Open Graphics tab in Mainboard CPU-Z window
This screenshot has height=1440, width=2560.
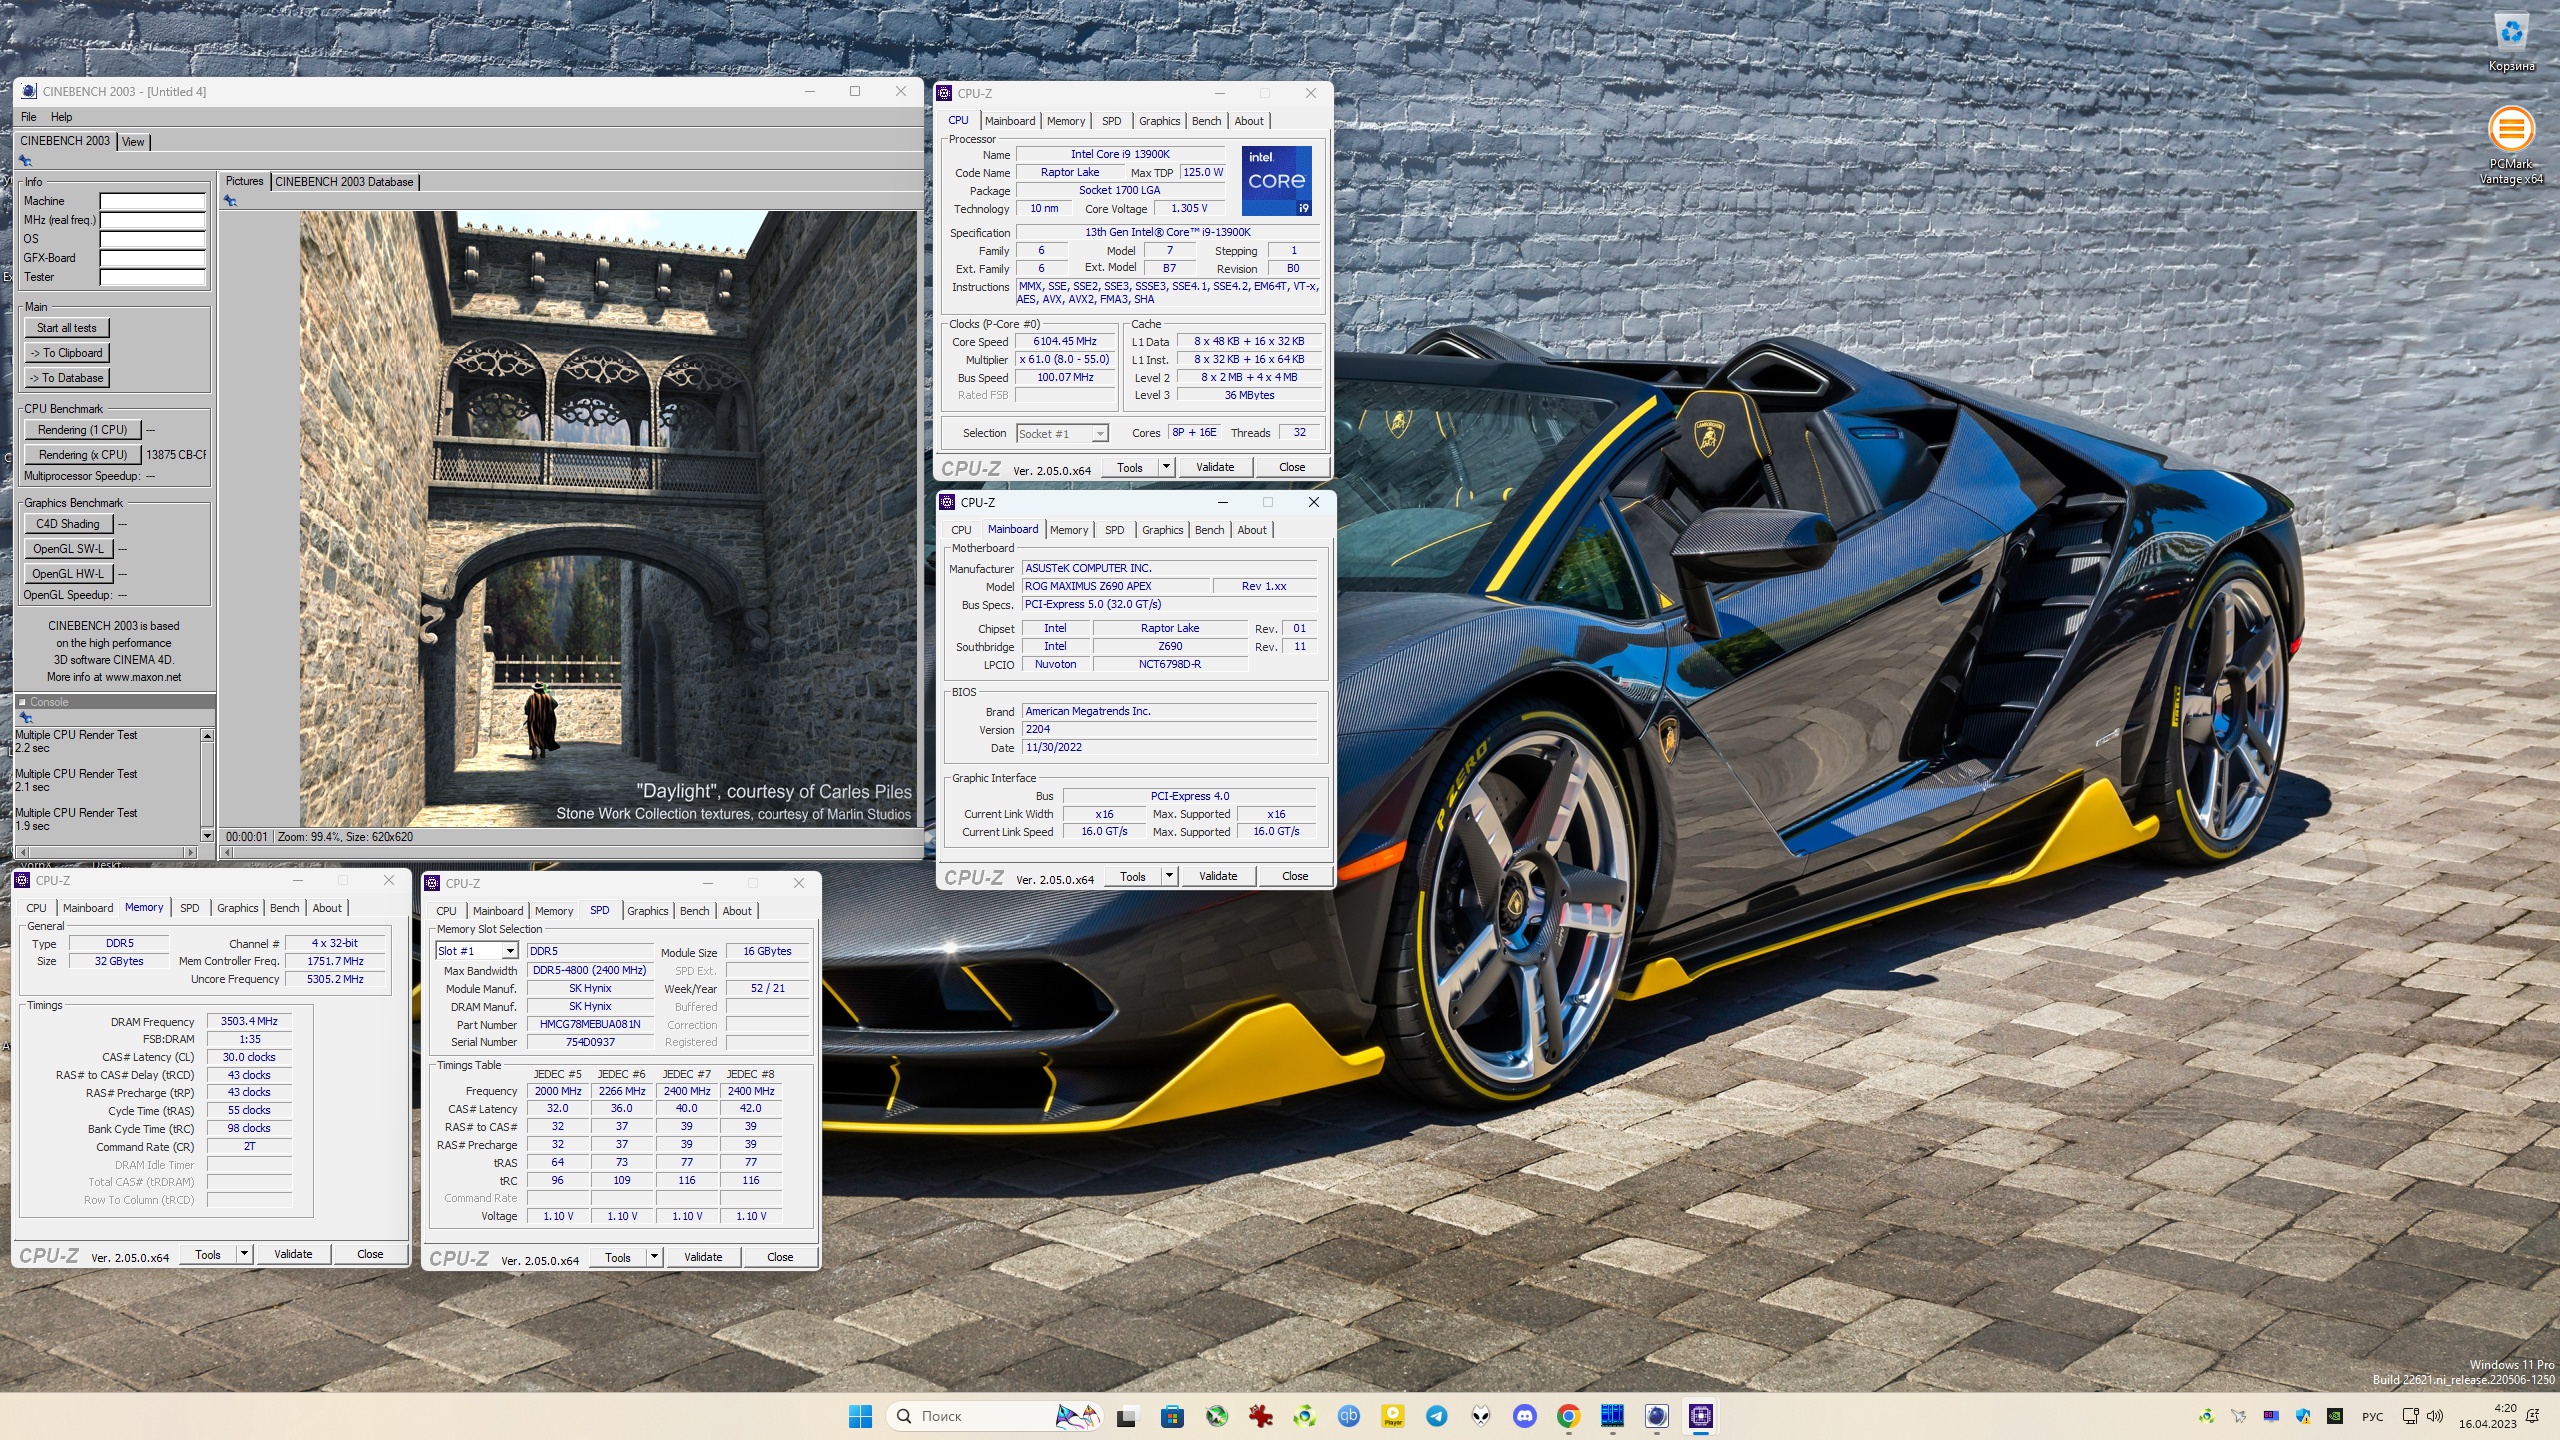pyautogui.click(x=1162, y=530)
